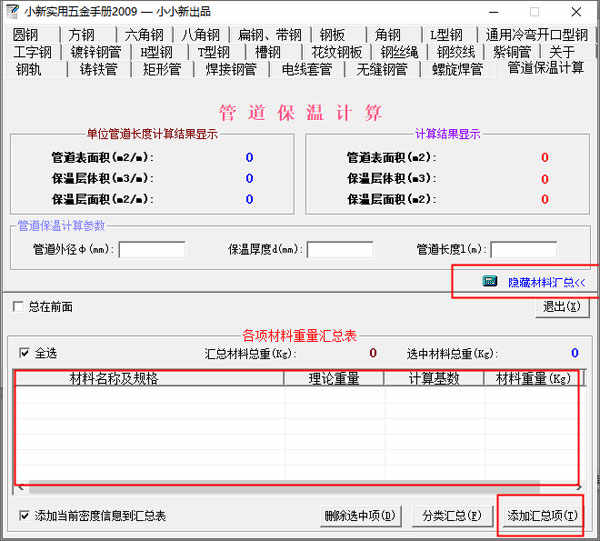Select the 钢板 tab
Image resolution: width=600 pixels, height=541 pixels.
pos(332,35)
